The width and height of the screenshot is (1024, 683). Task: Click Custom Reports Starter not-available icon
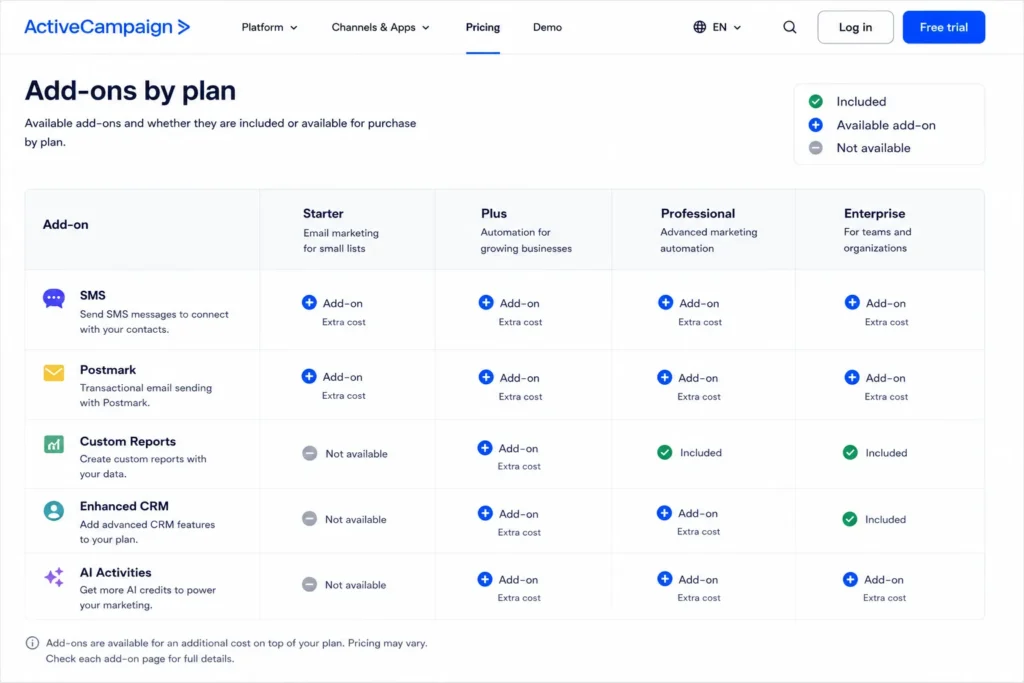click(x=310, y=453)
